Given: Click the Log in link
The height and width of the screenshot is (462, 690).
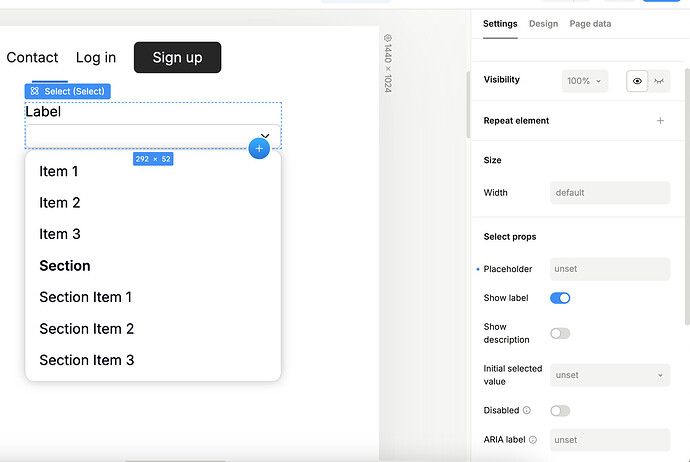Looking at the screenshot, I should tap(96, 58).
